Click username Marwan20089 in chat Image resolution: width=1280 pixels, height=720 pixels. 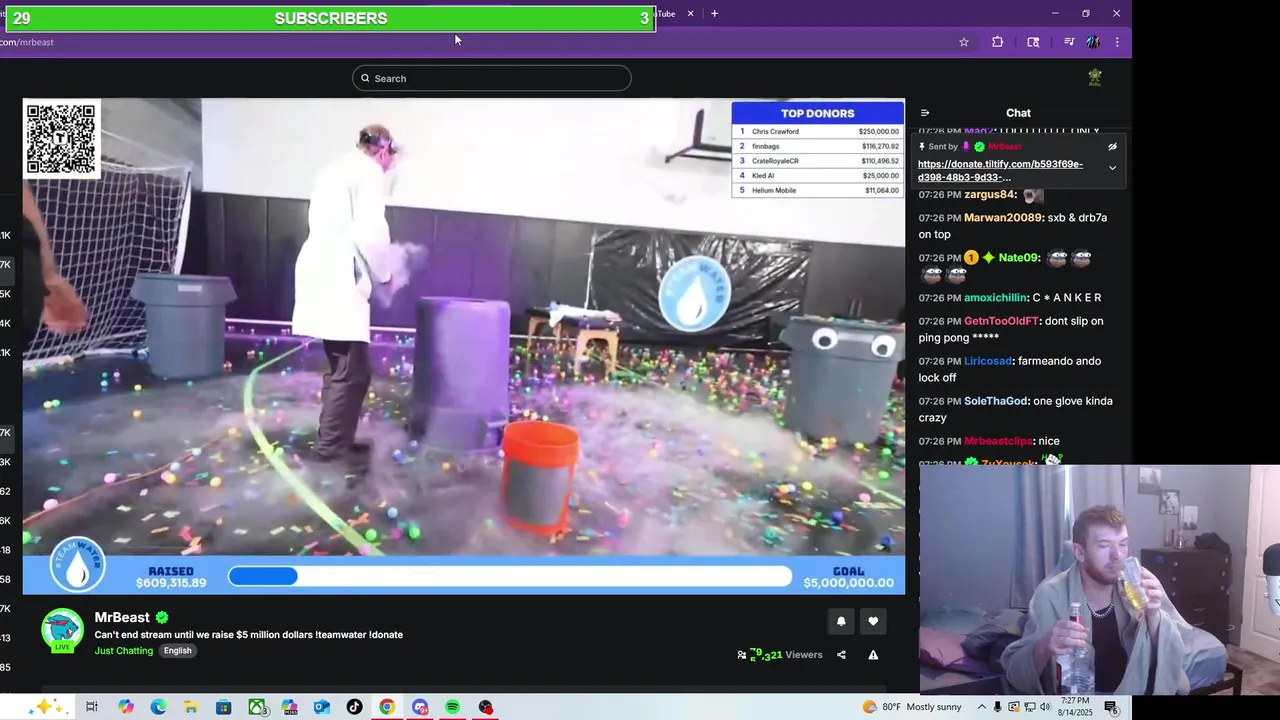tap(1004, 218)
